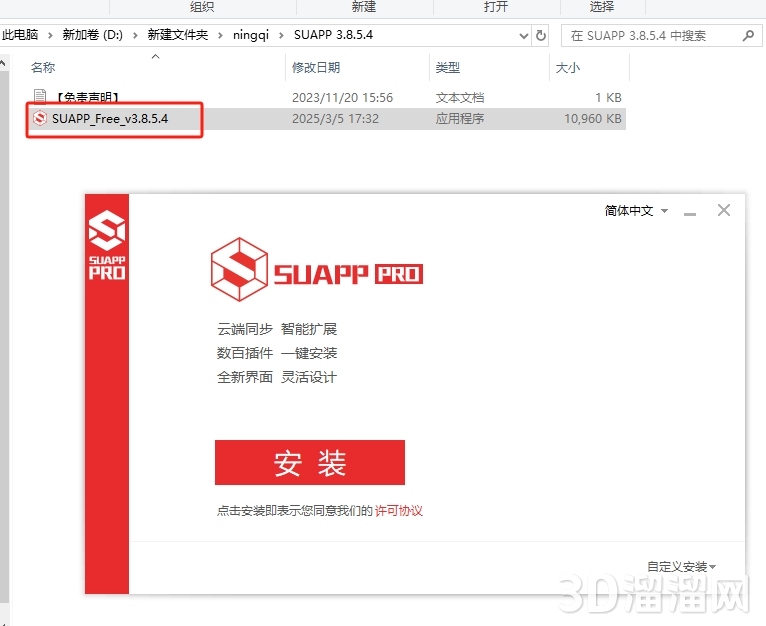
Task: Click SUAPP 3.8.5.4 breadcrumb segment
Action: (x=333, y=35)
